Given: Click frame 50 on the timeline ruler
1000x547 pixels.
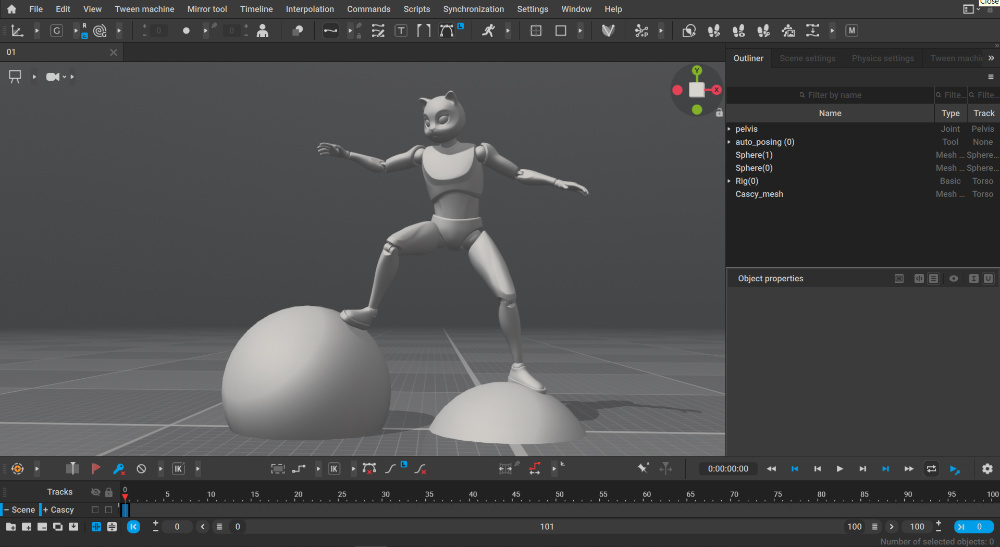Looking at the screenshot, I should (559, 494).
